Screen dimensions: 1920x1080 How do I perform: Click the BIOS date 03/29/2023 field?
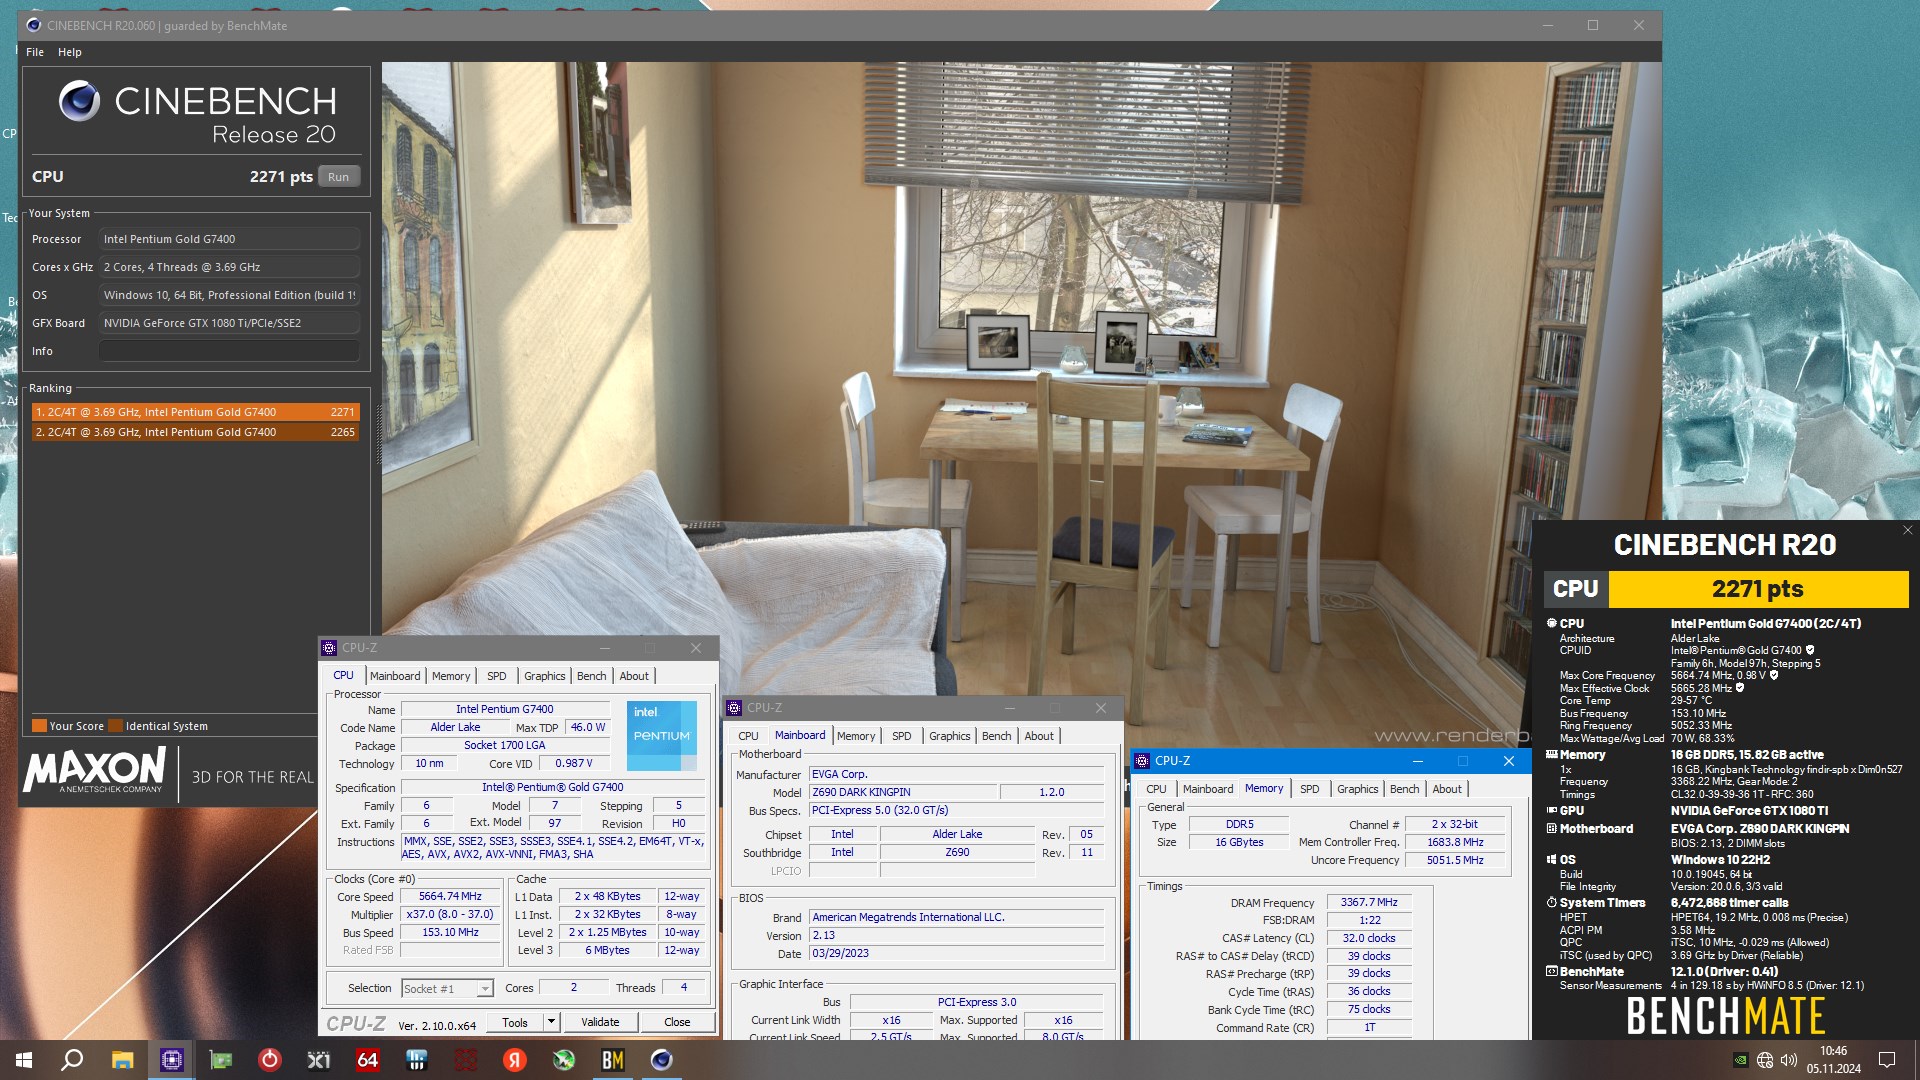(x=956, y=953)
